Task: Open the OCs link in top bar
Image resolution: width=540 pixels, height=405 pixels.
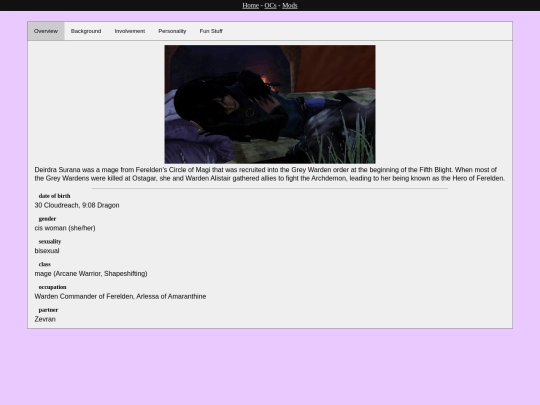Action: pos(270,5)
